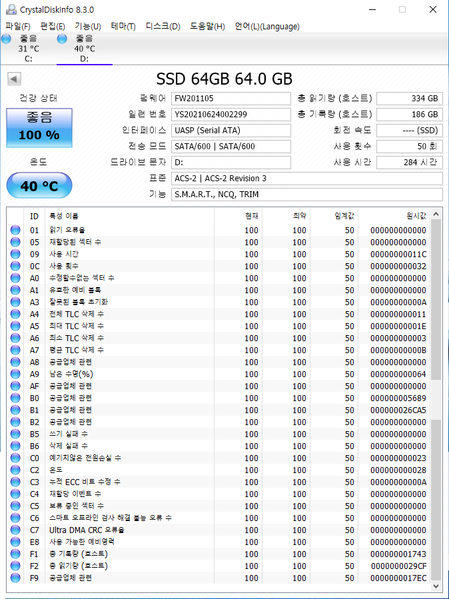449x599 pixels.
Task: Click the status icon for attribute A1
Action: point(15,290)
